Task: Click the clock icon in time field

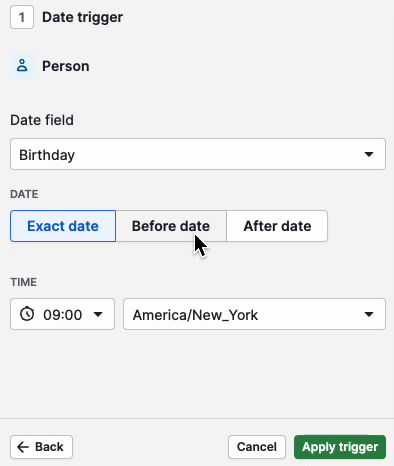Action: coord(27,314)
